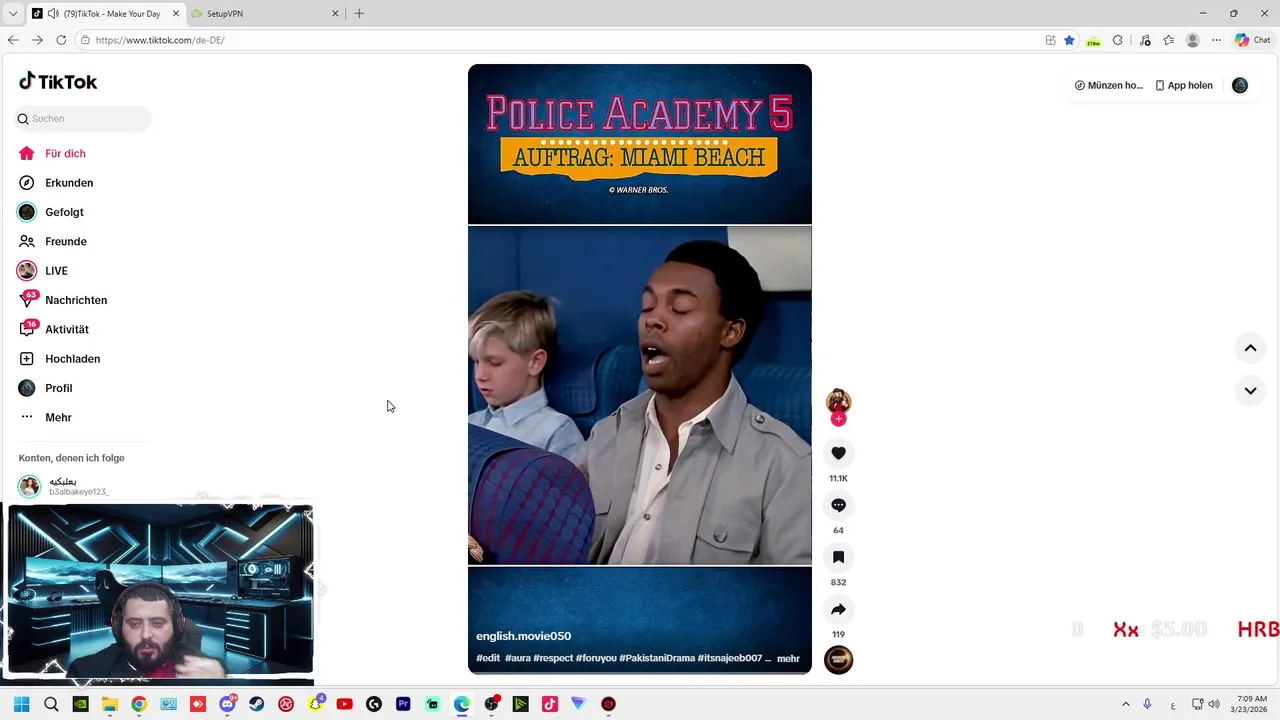
Task: Open the spinning sound disc
Action: point(838,660)
